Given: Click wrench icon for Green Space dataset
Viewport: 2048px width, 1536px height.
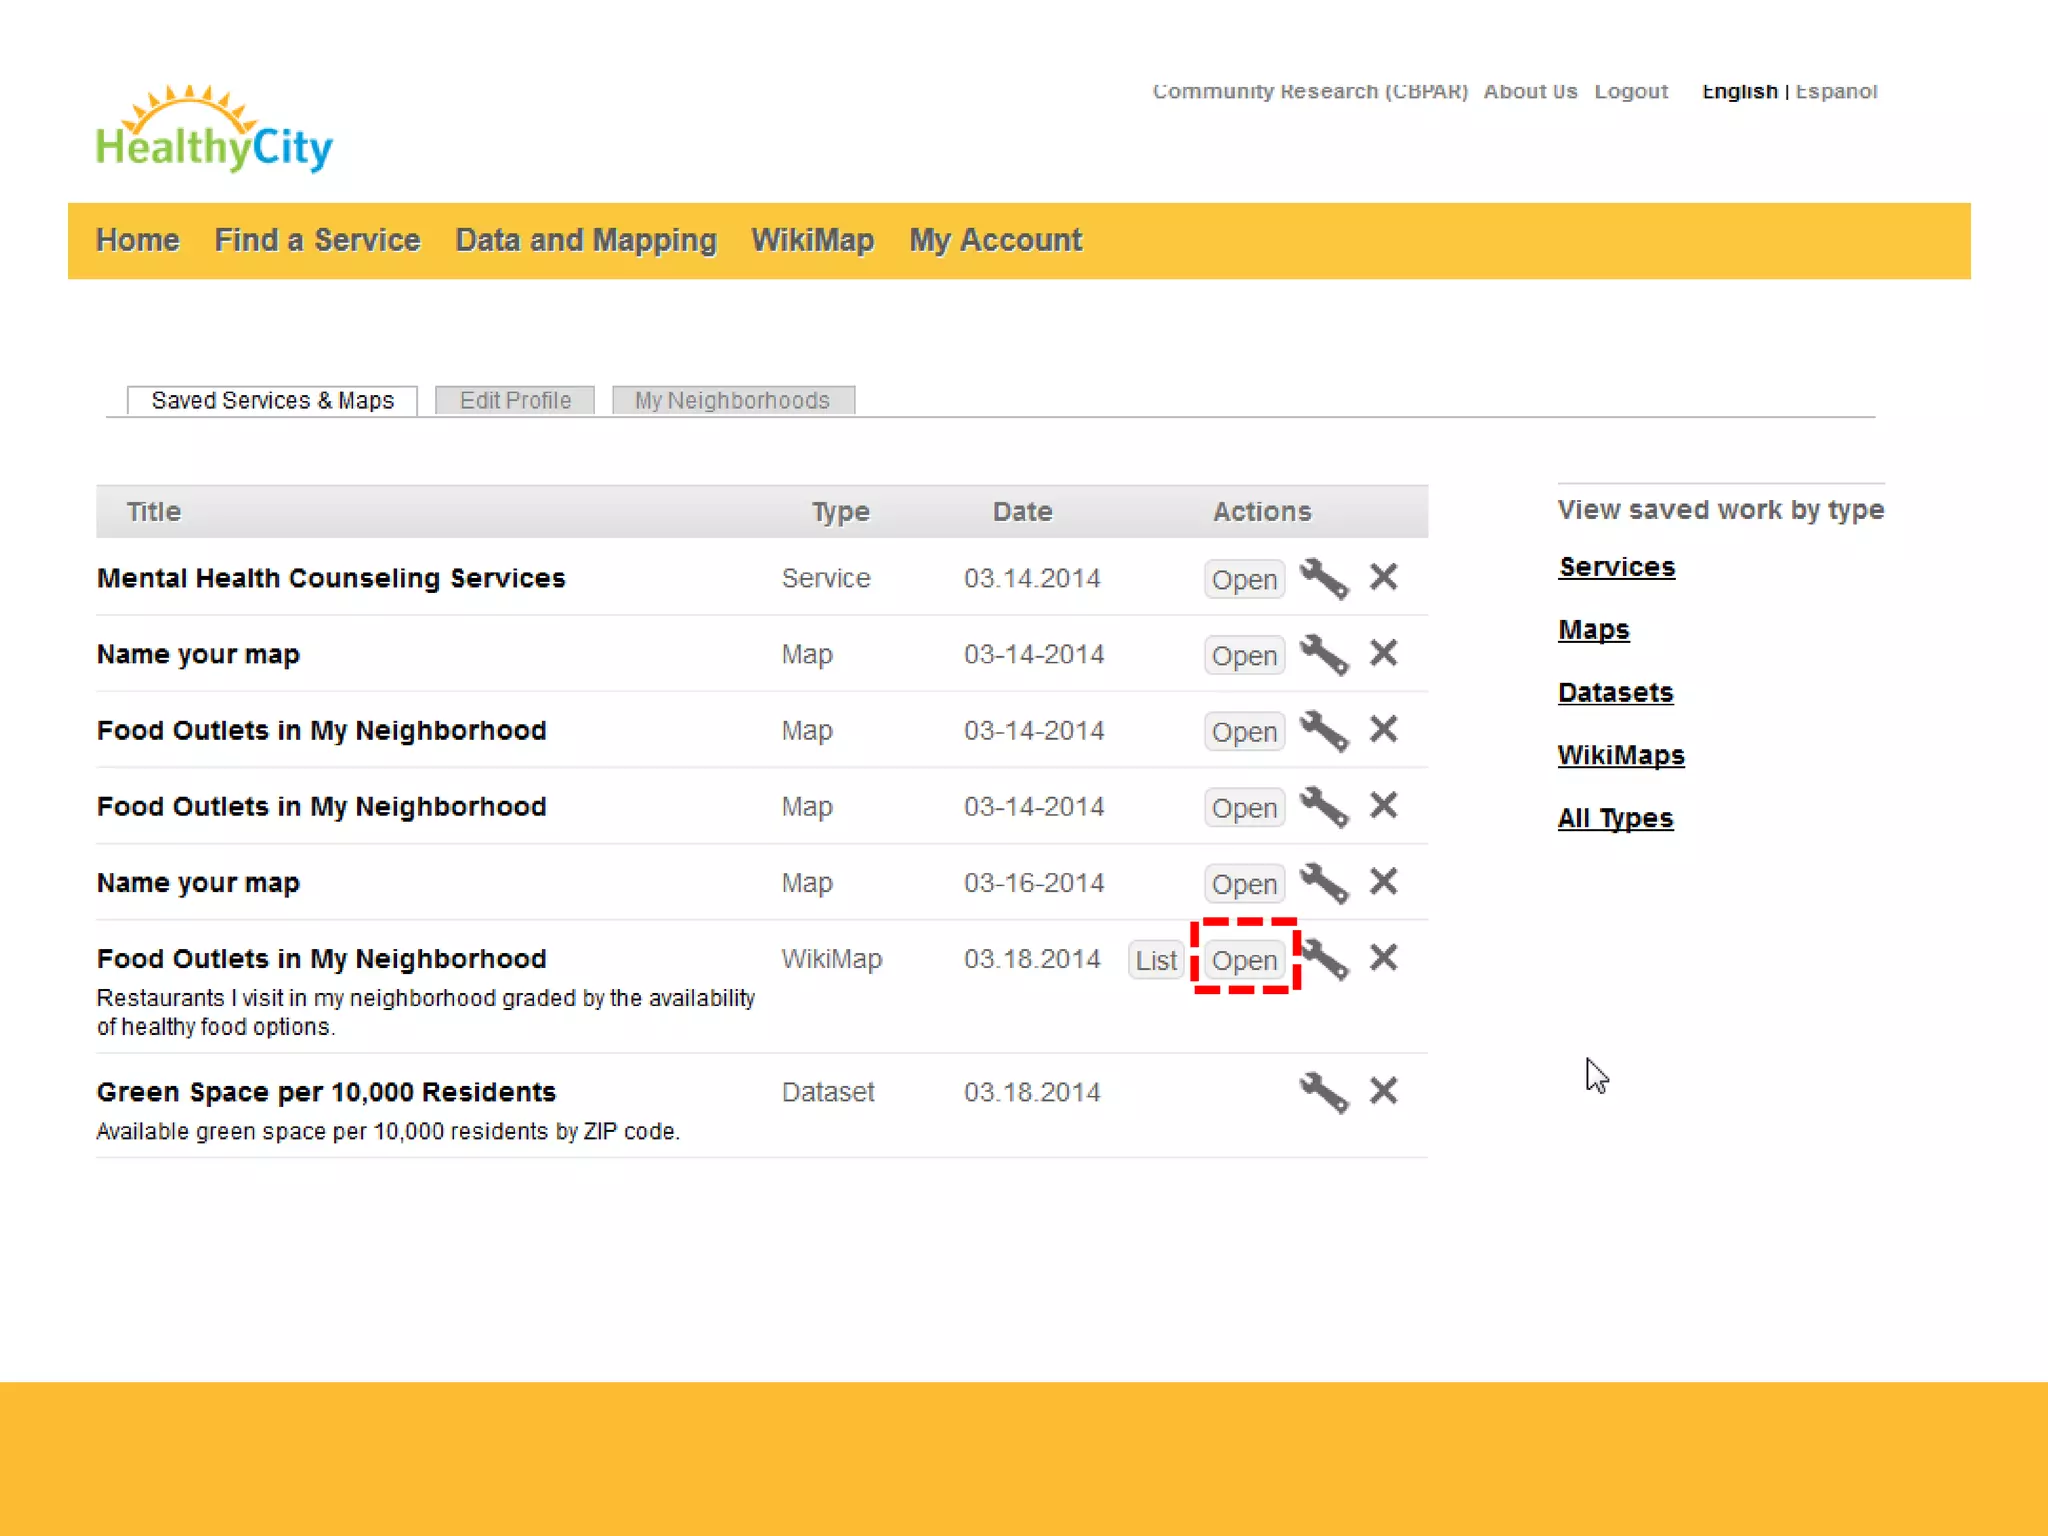Looking at the screenshot, I should 1324,1091.
